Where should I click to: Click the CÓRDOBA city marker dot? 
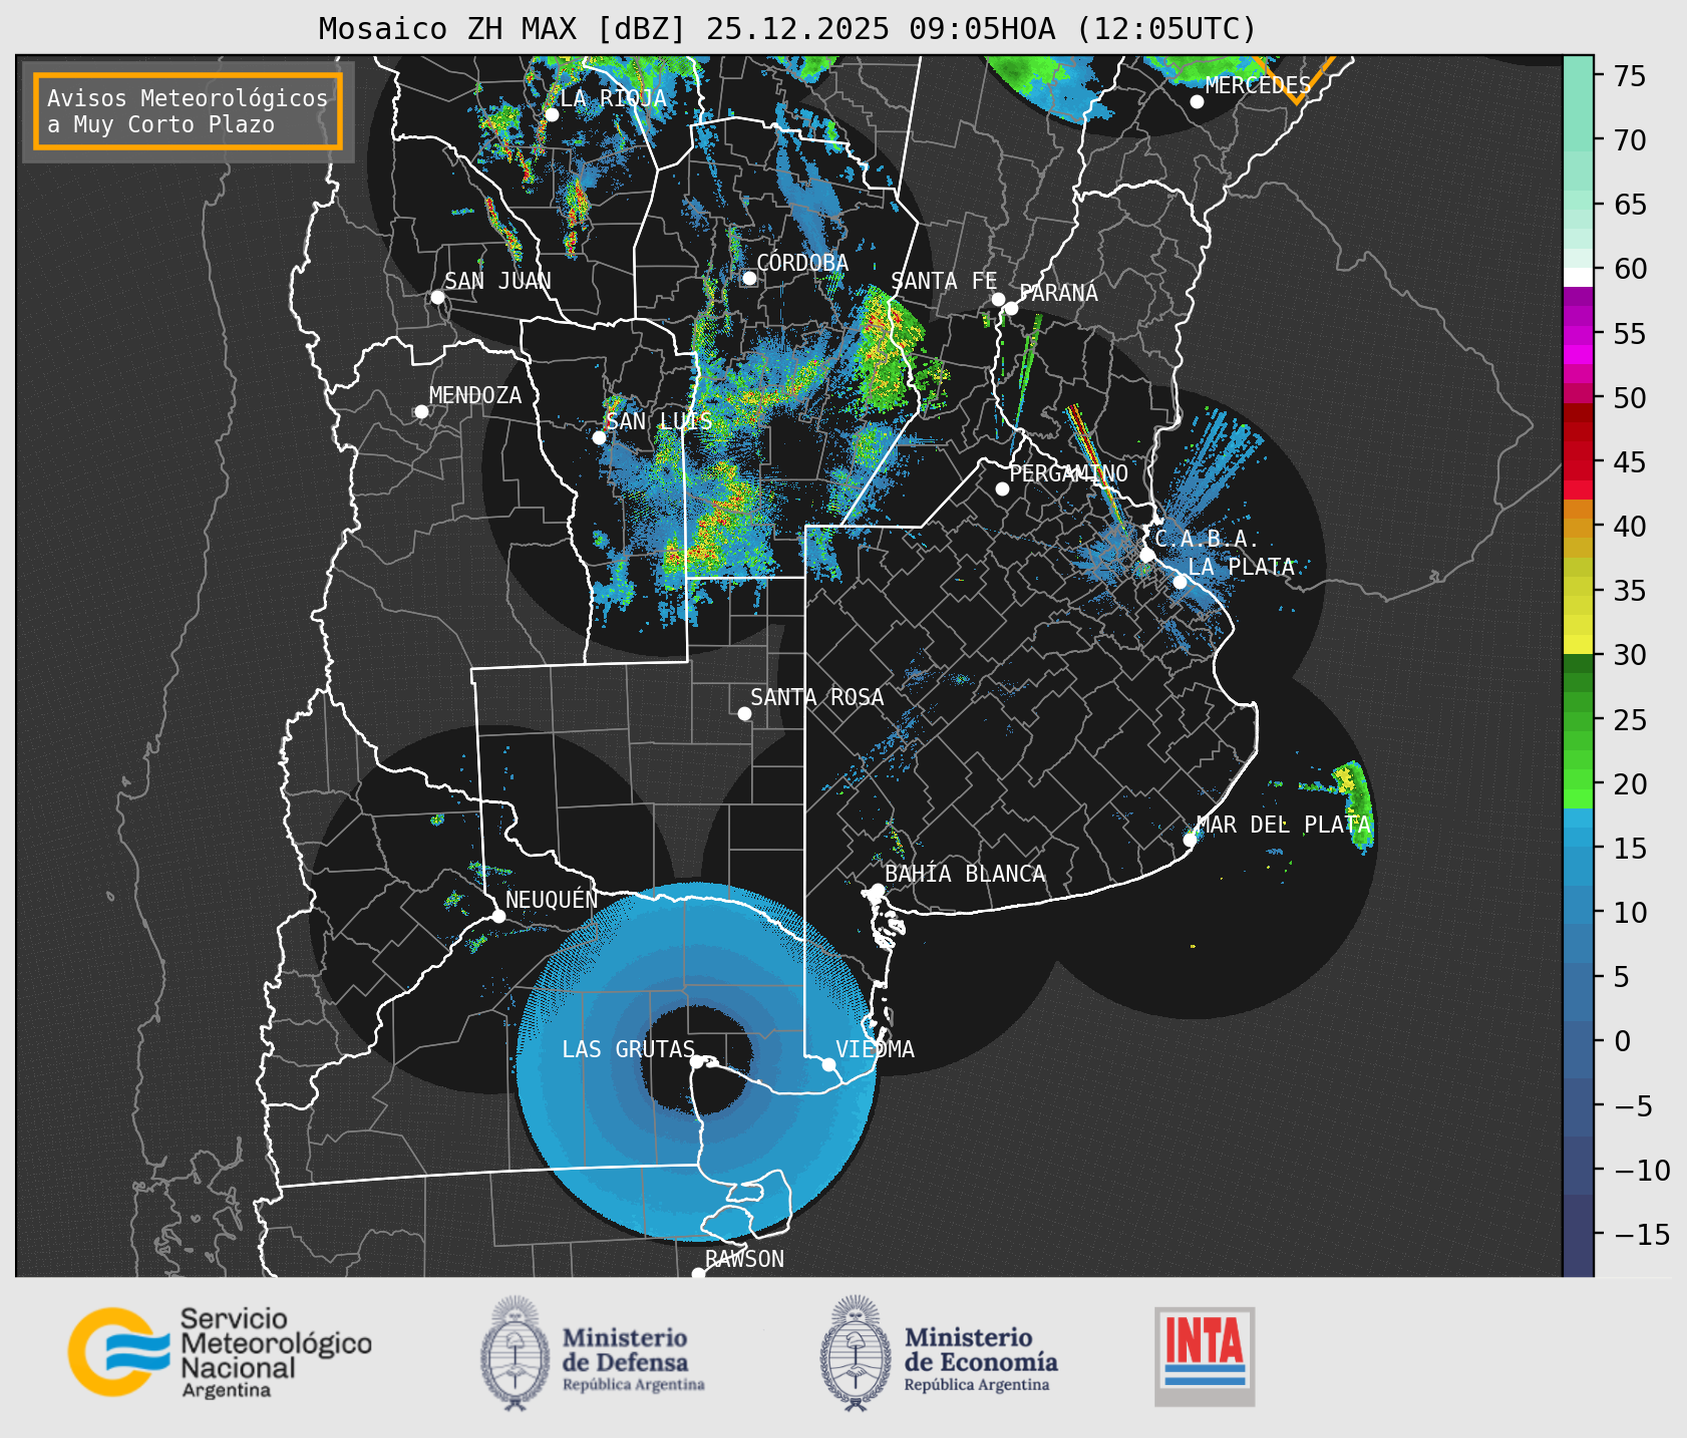point(749,278)
